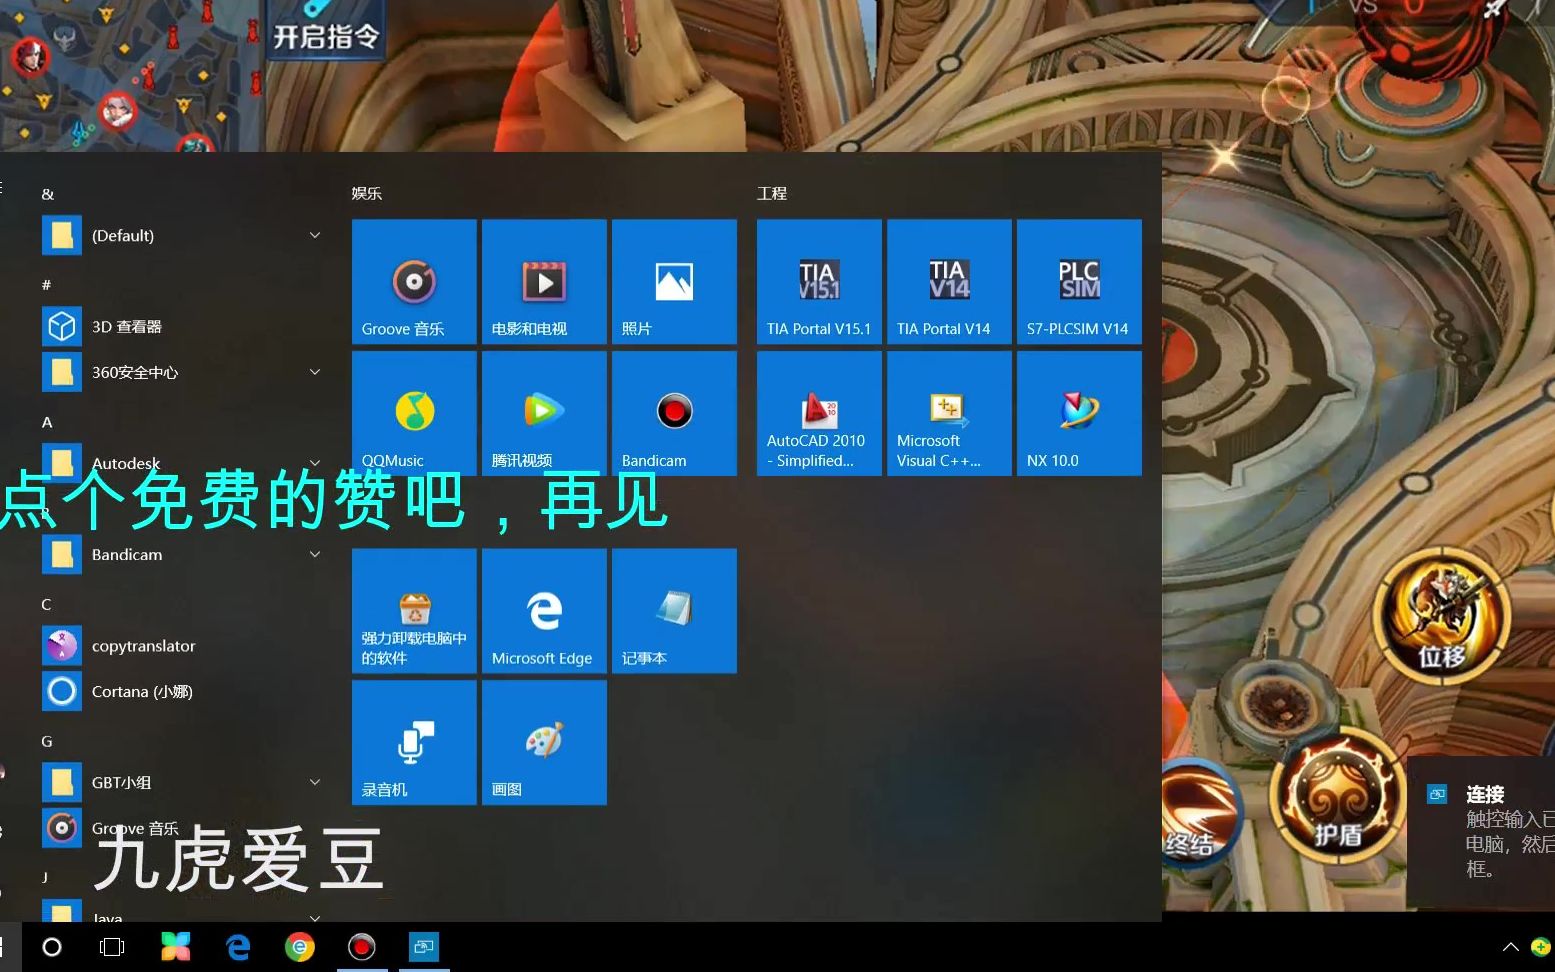Launch the Bandicam tile

[x=674, y=413]
